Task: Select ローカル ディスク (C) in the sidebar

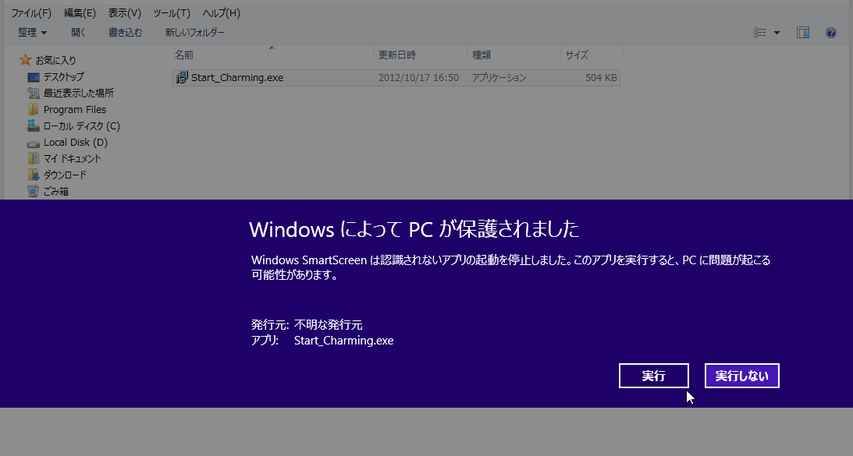Action: pyautogui.click(x=82, y=126)
